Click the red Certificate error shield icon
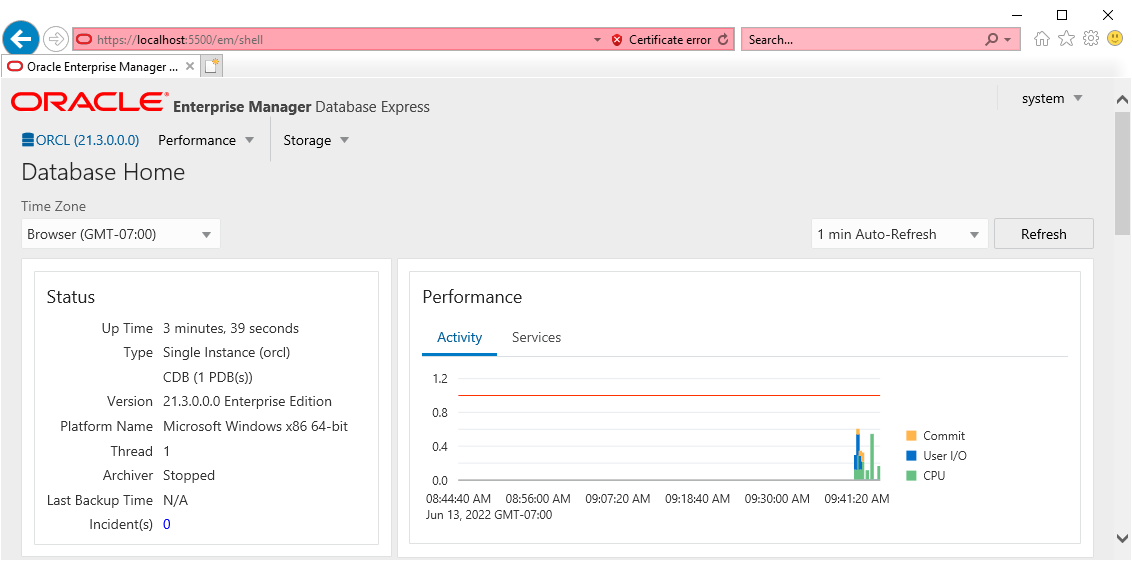Screen dimensions: 1132x566 pos(617,40)
